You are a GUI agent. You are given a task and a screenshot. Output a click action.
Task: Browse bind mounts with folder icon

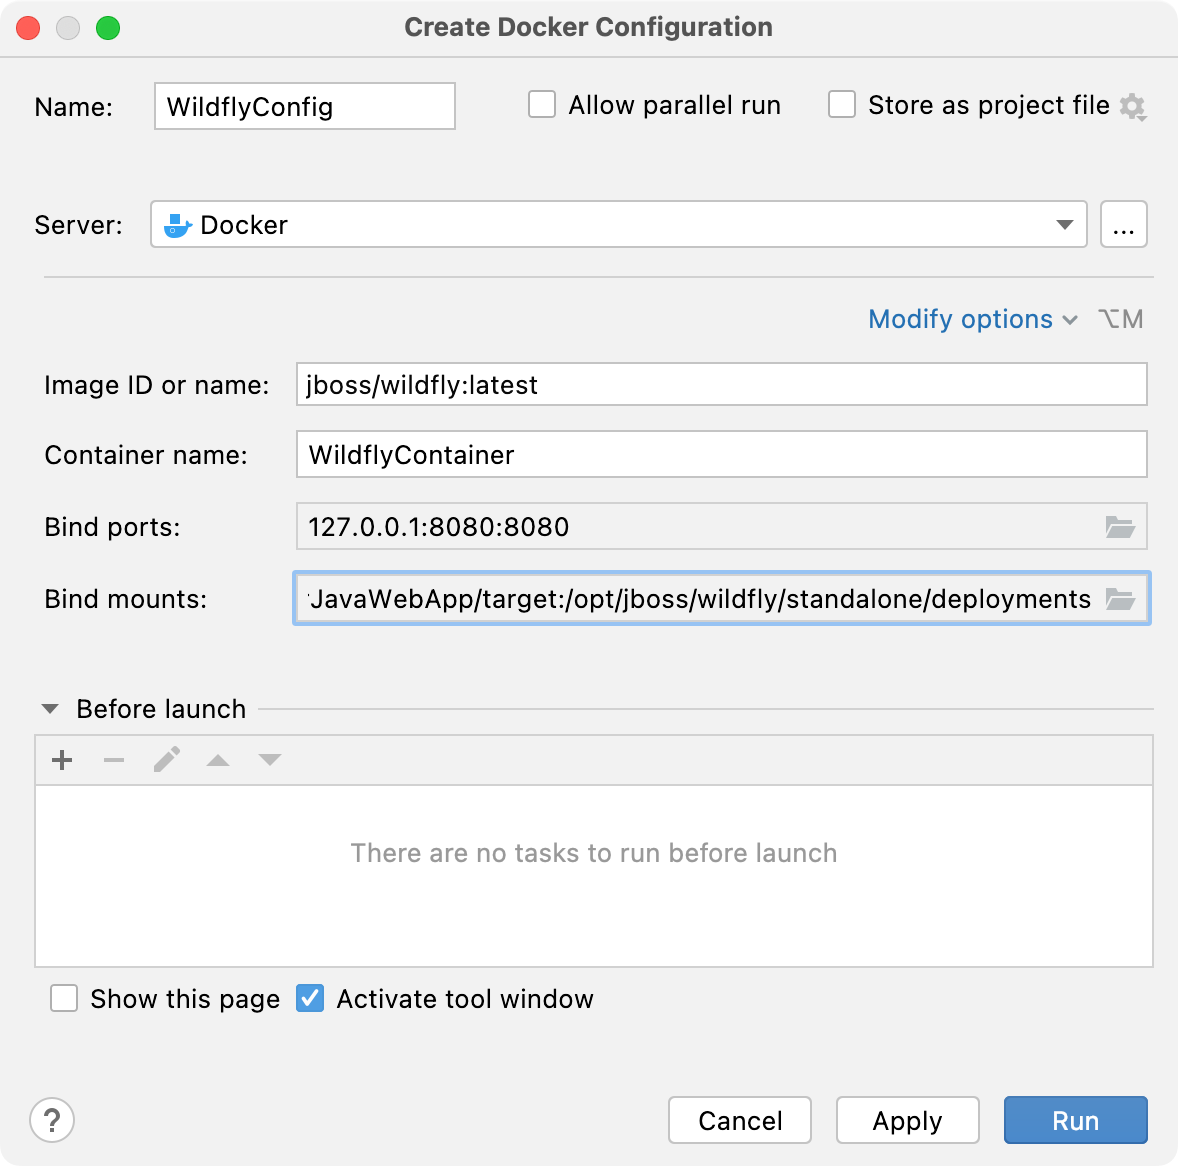1122,599
